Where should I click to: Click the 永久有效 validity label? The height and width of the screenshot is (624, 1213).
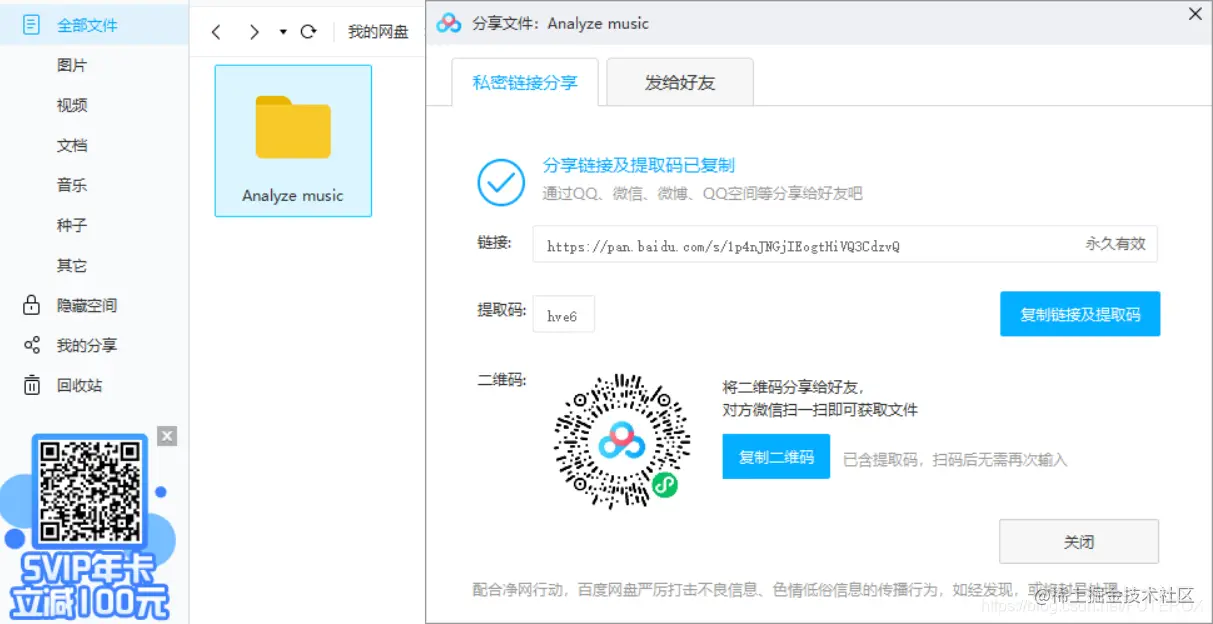click(1116, 243)
